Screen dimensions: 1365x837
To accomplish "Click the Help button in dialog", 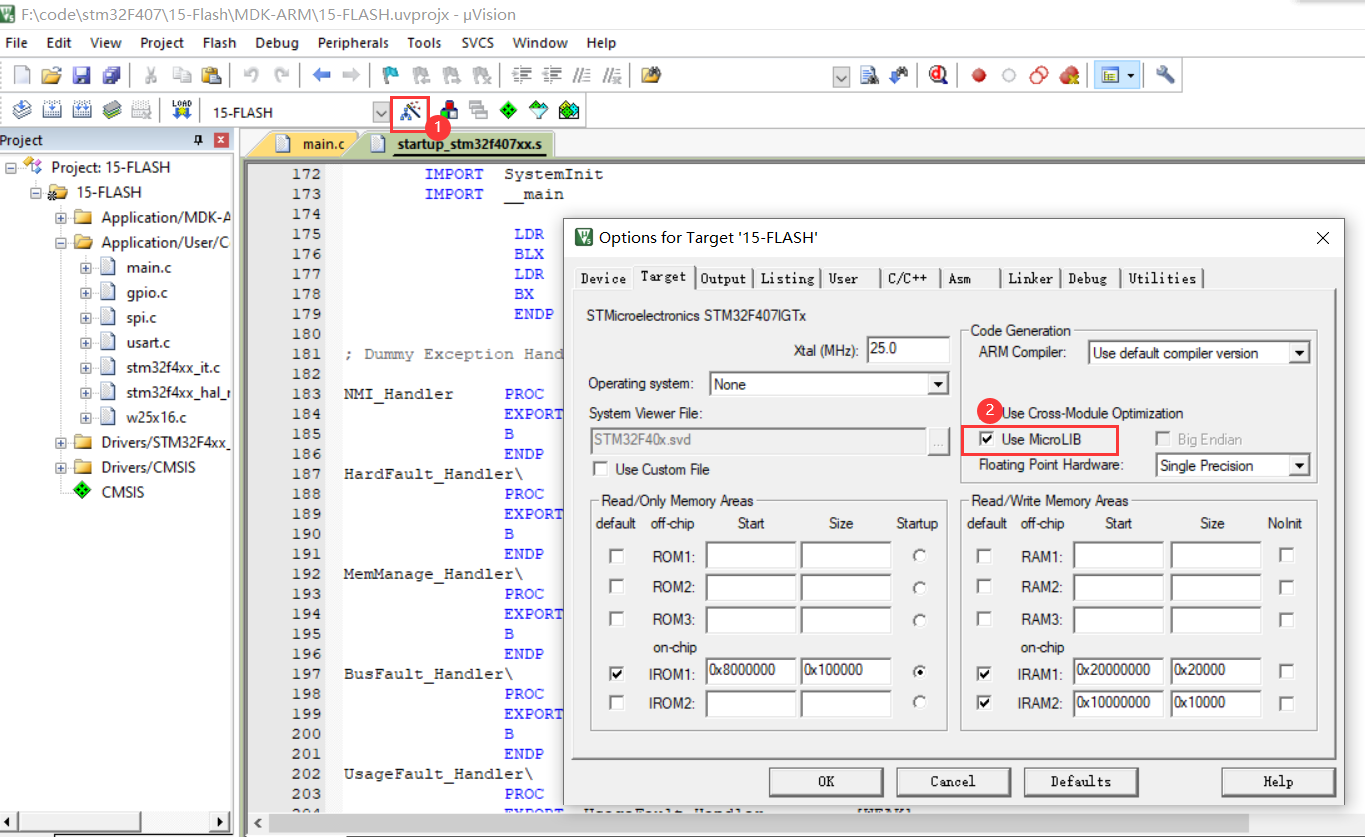I will coord(1278,781).
